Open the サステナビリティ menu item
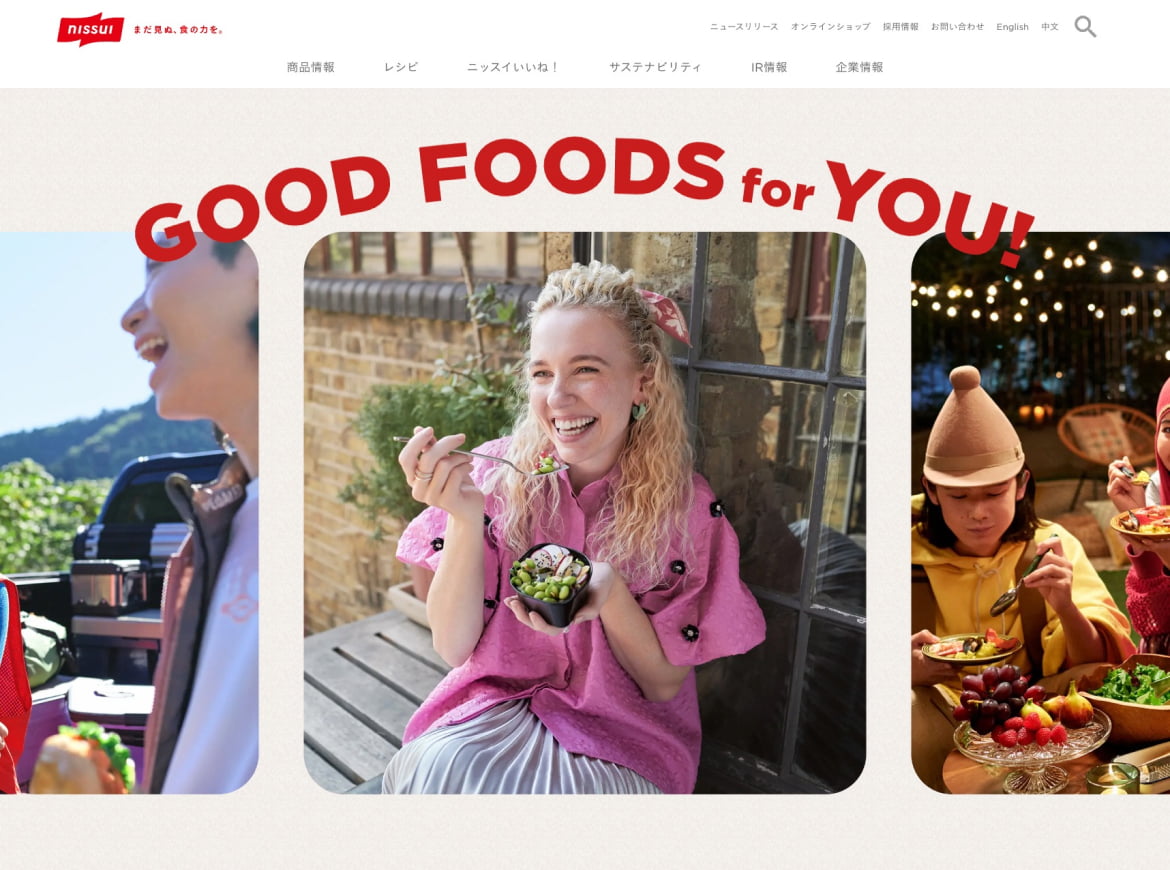 (x=655, y=67)
